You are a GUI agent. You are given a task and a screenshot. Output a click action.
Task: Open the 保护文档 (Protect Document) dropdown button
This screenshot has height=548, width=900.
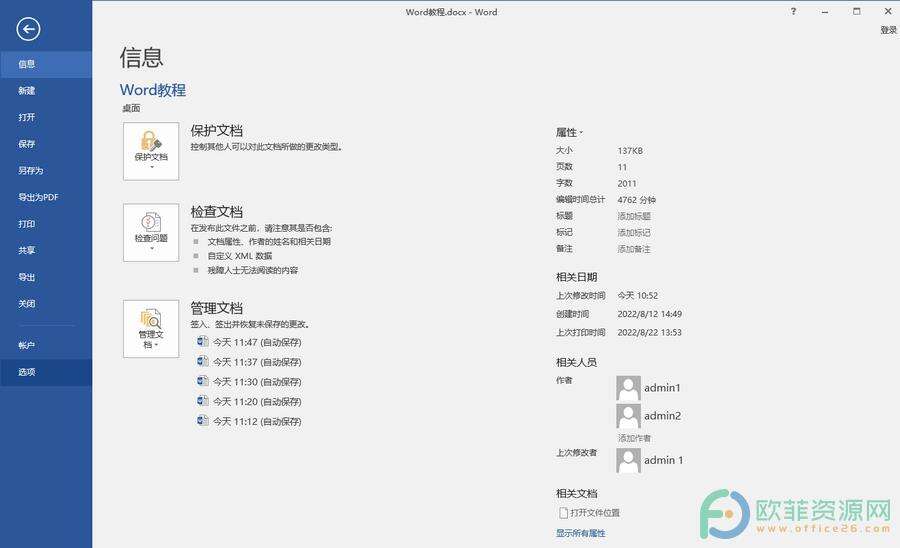tap(151, 151)
